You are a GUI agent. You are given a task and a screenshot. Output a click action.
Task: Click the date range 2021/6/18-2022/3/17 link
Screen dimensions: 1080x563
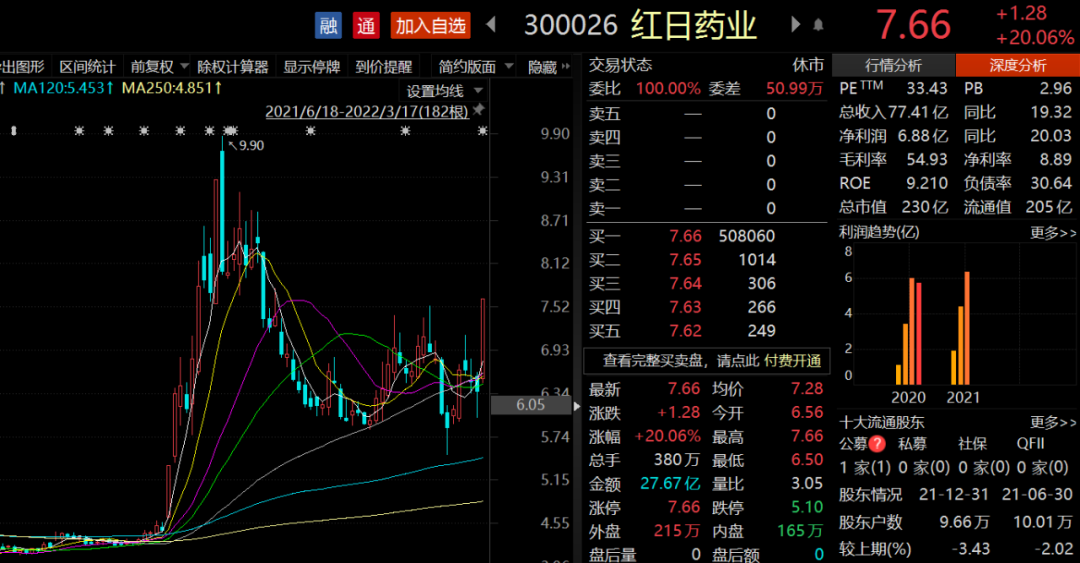(x=366, y=111)
